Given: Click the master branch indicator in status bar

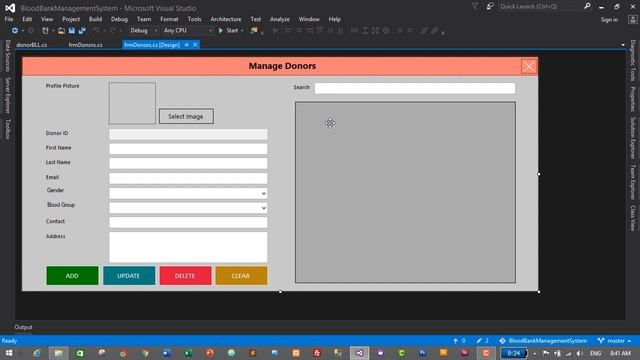Looking at the screenshot, I should click(614, 340).
